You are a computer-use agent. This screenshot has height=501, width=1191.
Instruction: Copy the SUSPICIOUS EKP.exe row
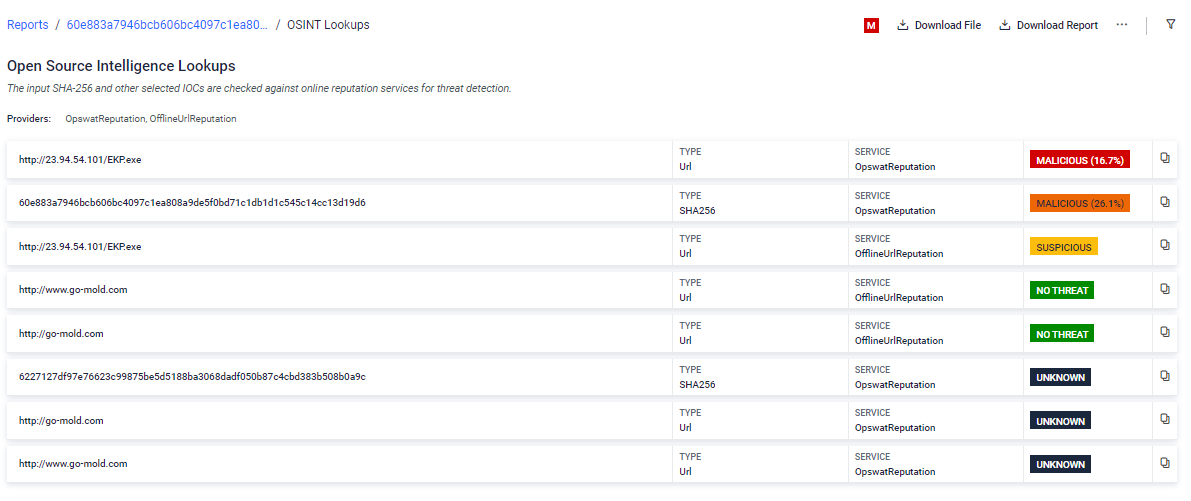pyautogui.click(x=1165, y=245)
